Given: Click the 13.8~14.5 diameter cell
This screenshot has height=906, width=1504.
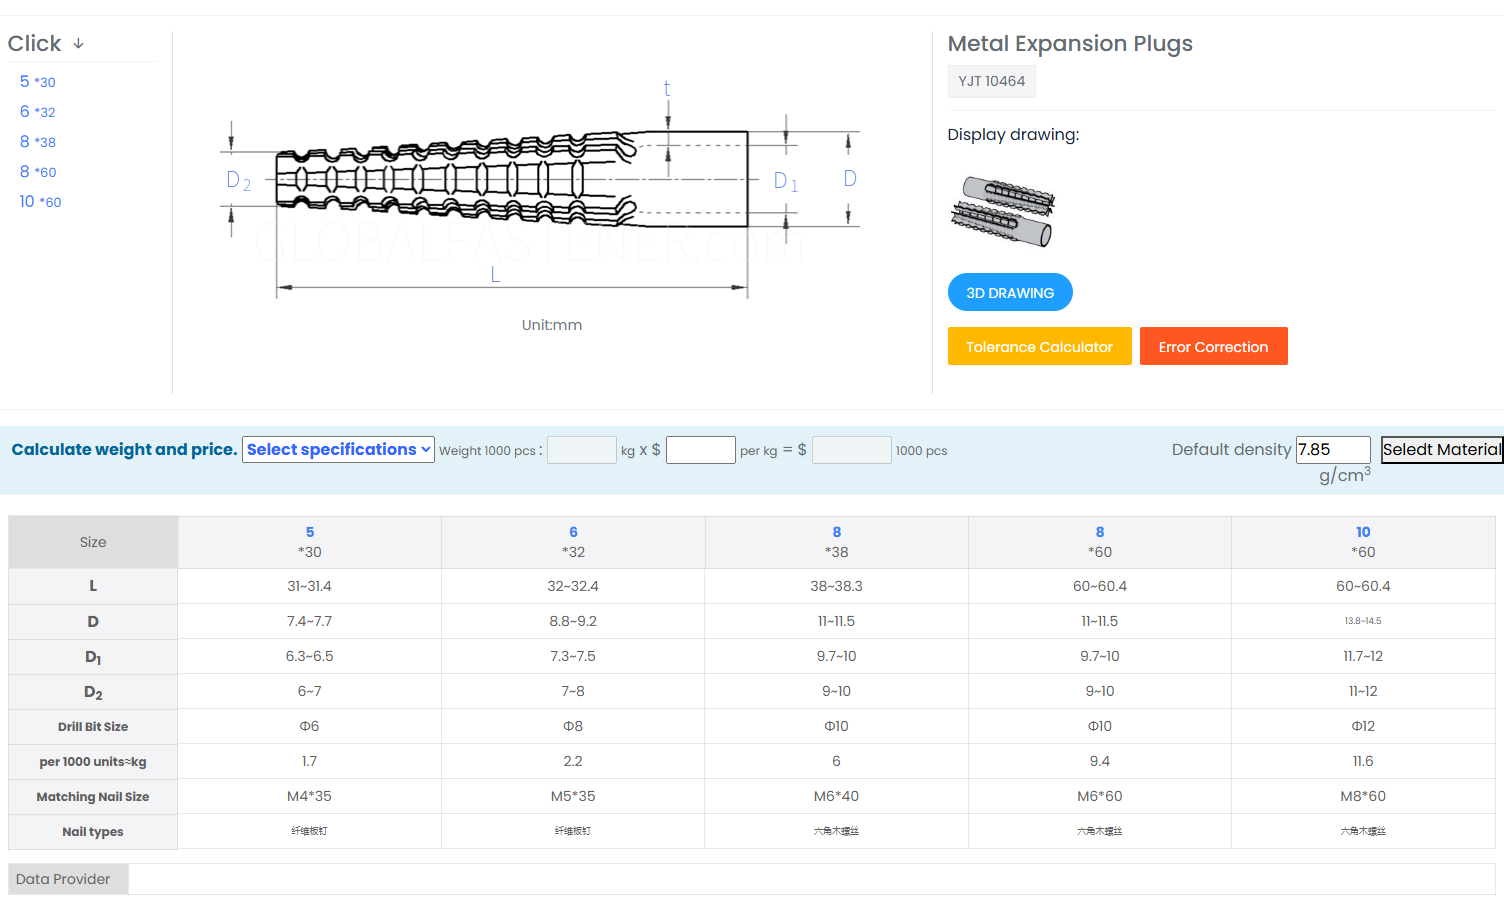Looking at the screenshot, I should 1363,621.
